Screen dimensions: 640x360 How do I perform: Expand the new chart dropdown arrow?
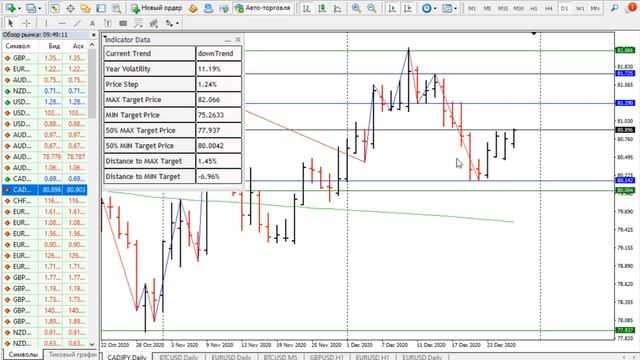pos(19,8)
